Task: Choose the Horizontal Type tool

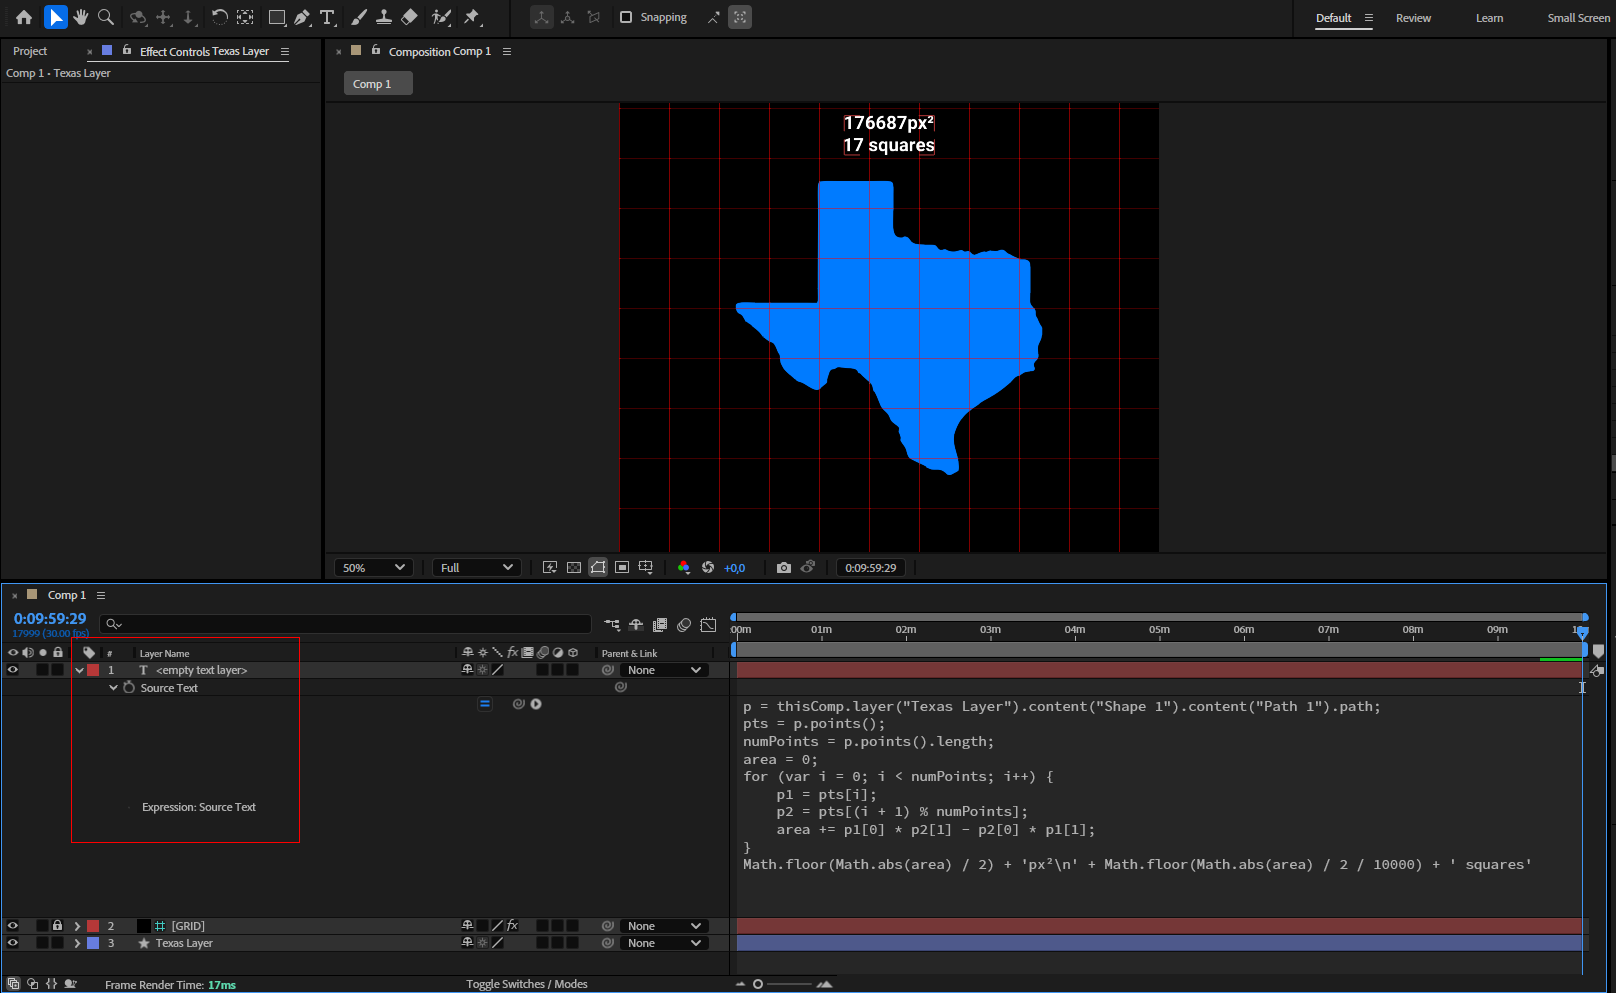Action: [327, 17]
